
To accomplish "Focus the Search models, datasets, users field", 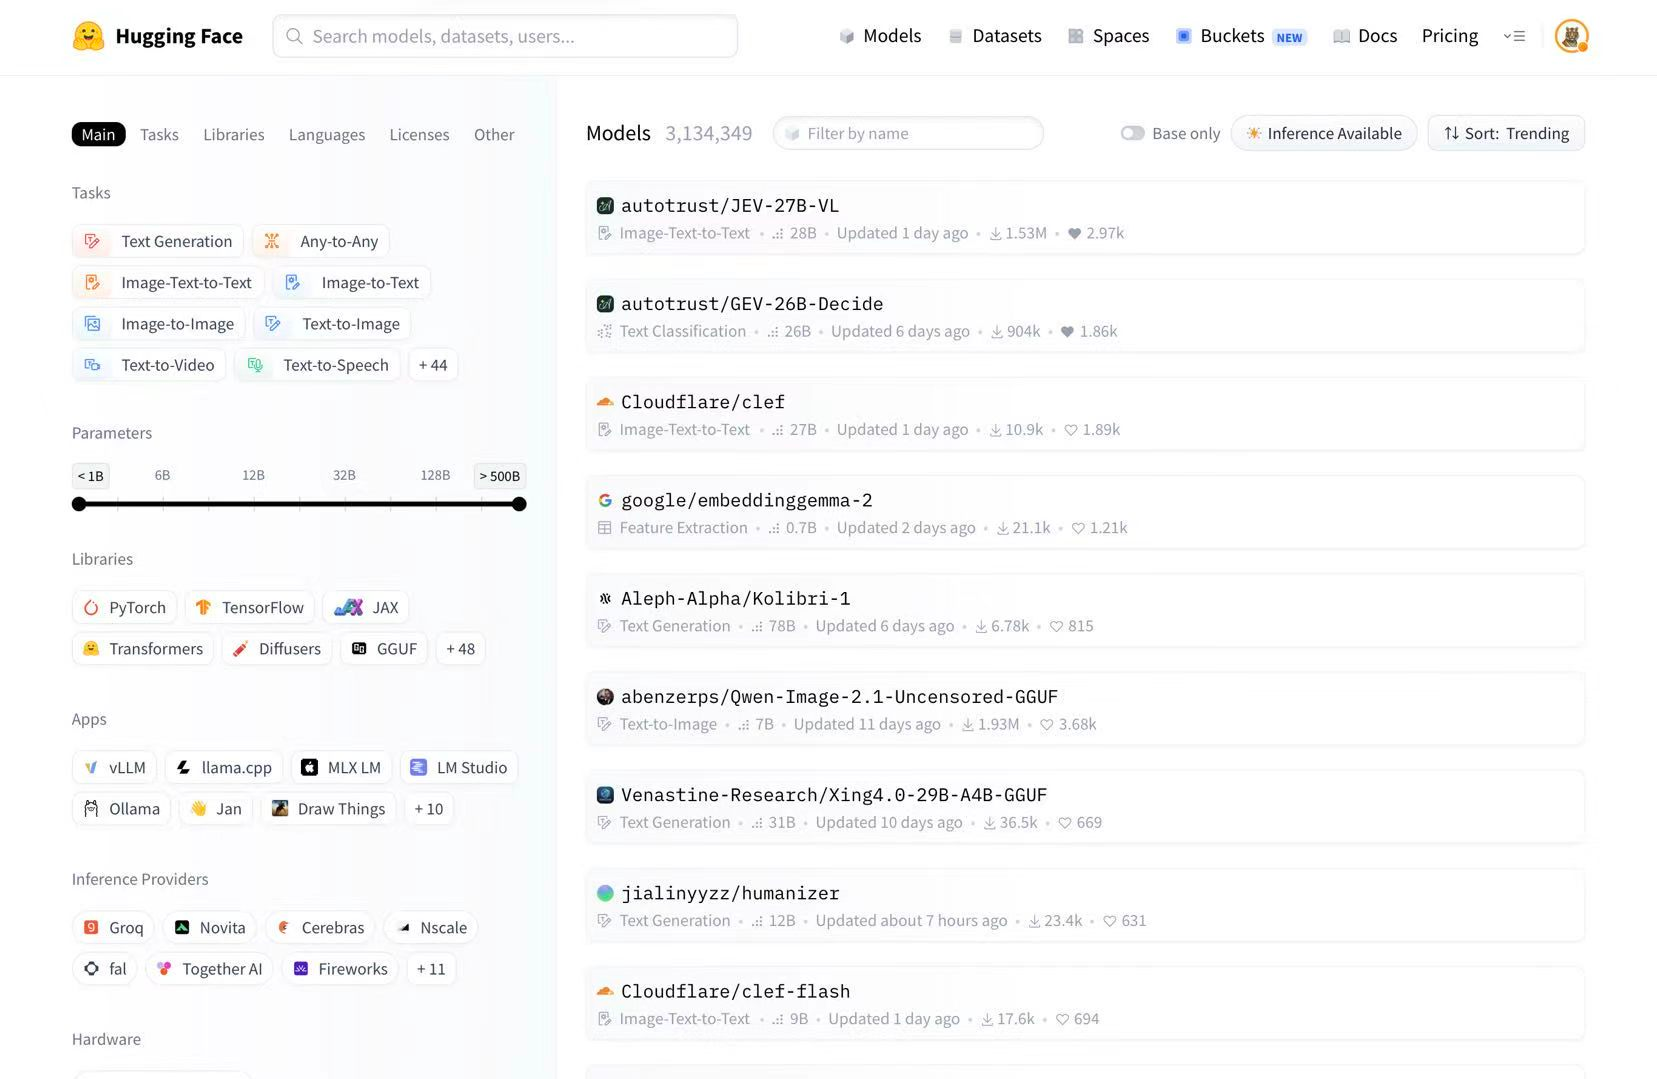I will (x=505, y=36).
